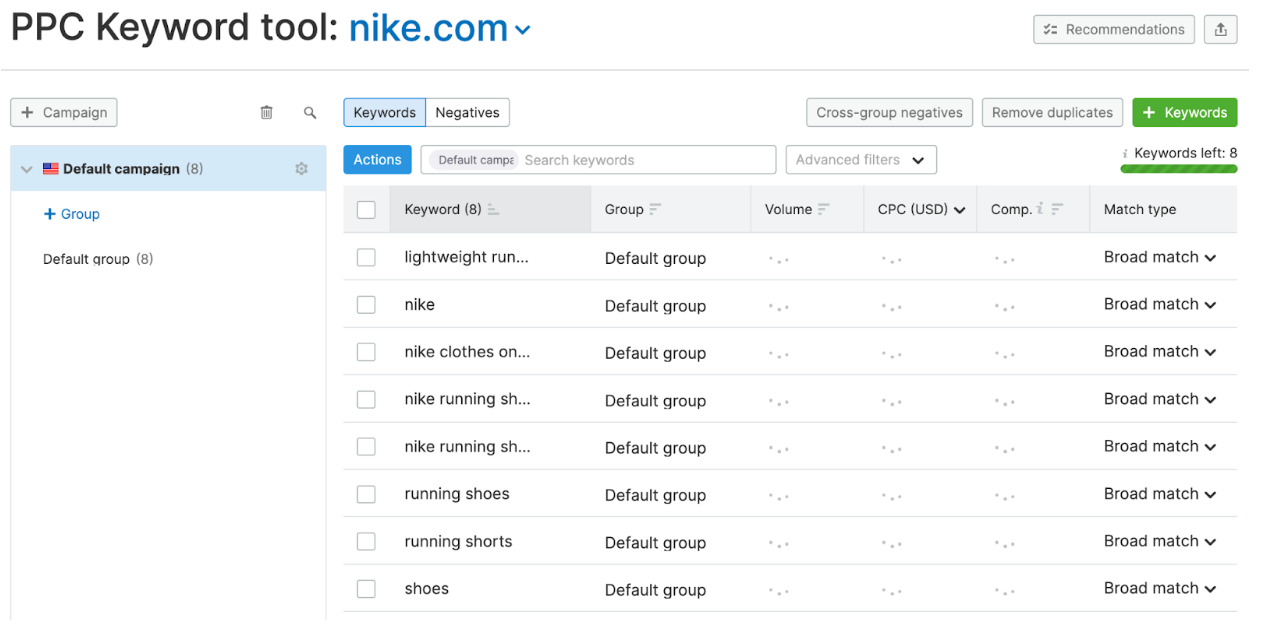Open Cross-group negatives
1274x642 pixels.
click(x=889, y=112)
